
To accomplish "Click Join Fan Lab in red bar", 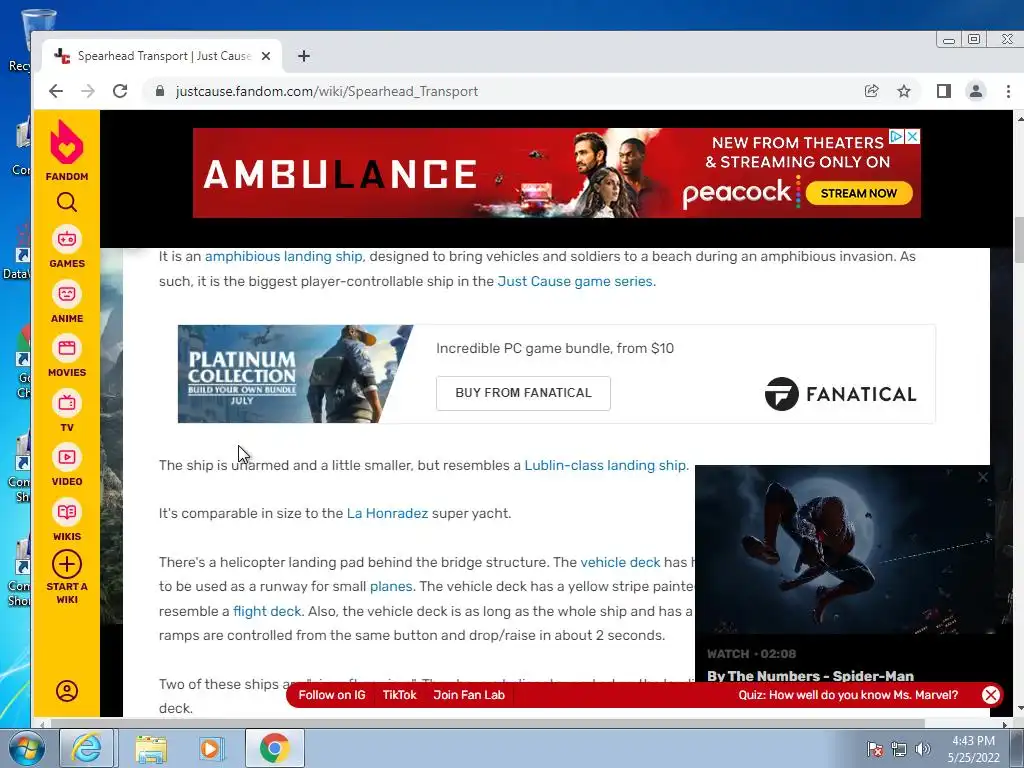I will (469, 695).
